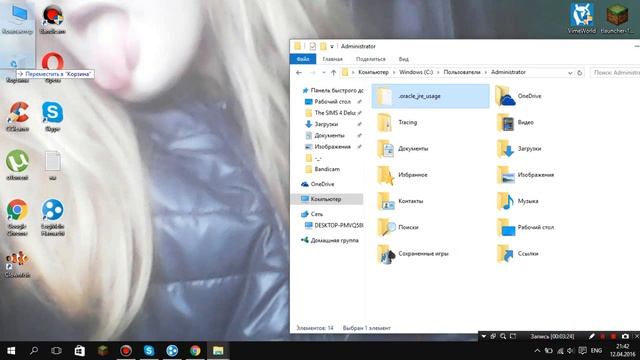Open the quick access toolbar customize dropdown
The image size is (640, 360).
(x=332, y=47)
